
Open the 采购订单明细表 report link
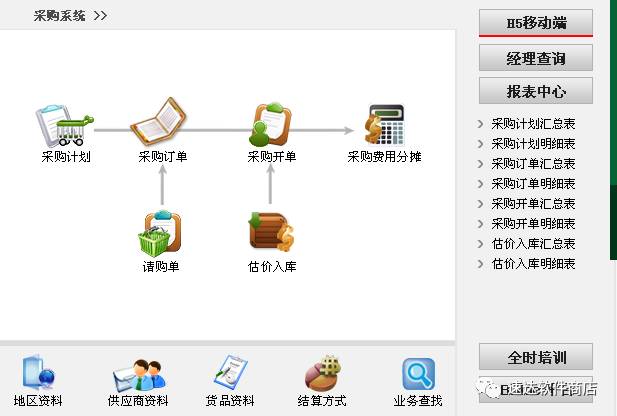(533, 184)
